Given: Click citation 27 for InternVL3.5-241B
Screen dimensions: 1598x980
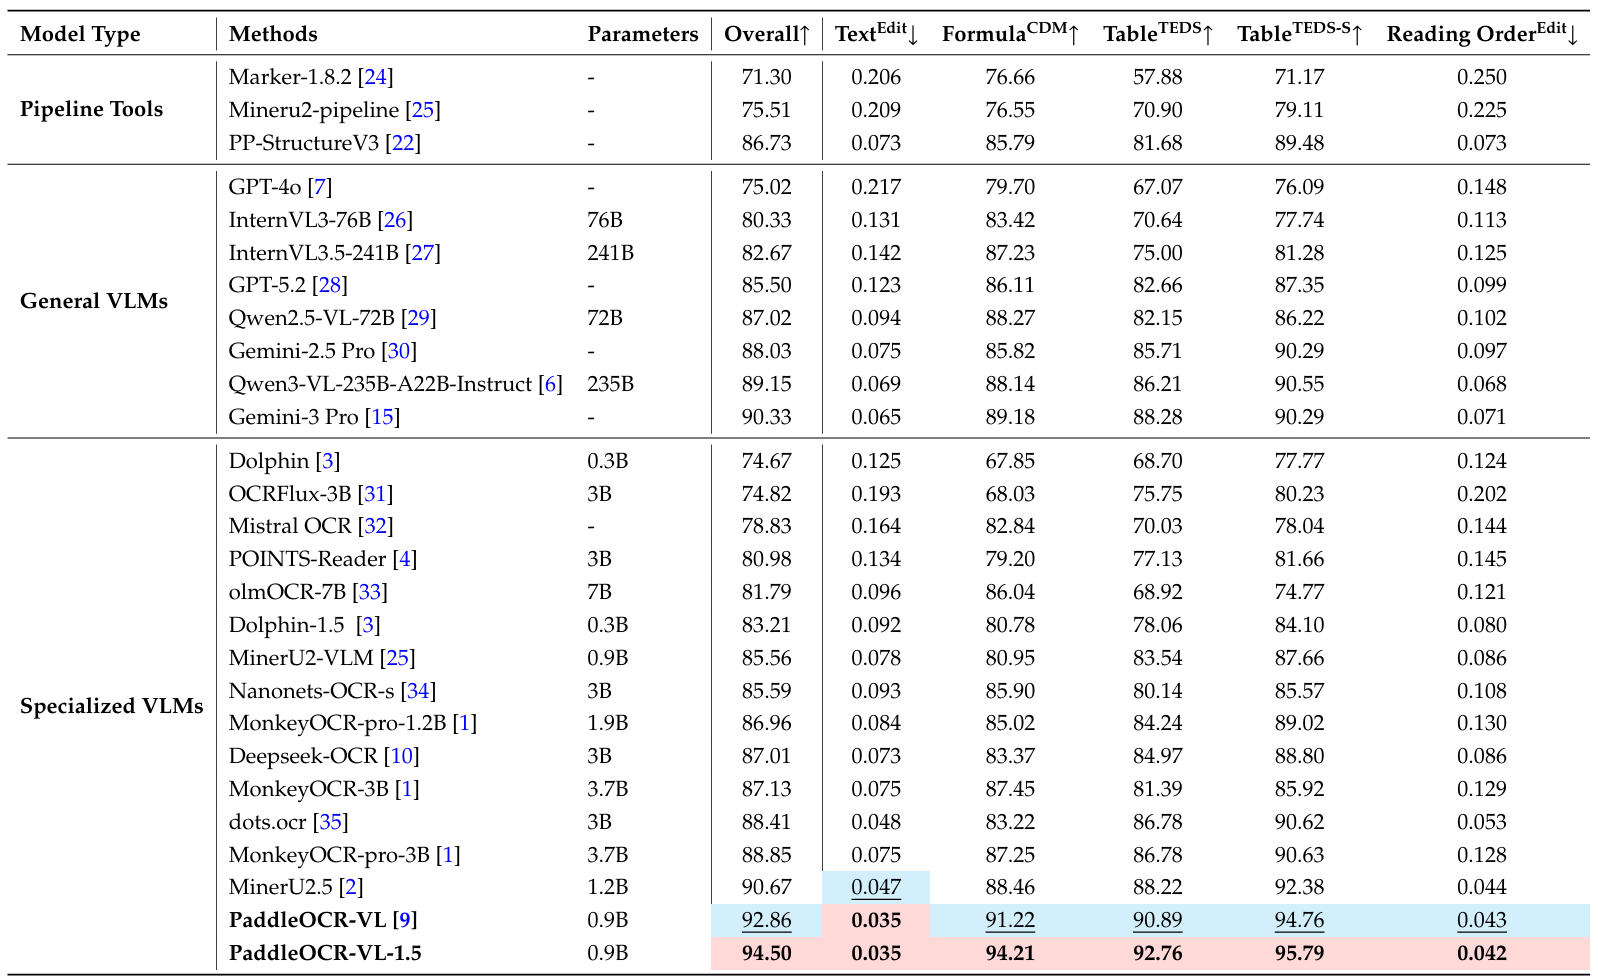Looking at the screenshot, I should tap(423, 253).
